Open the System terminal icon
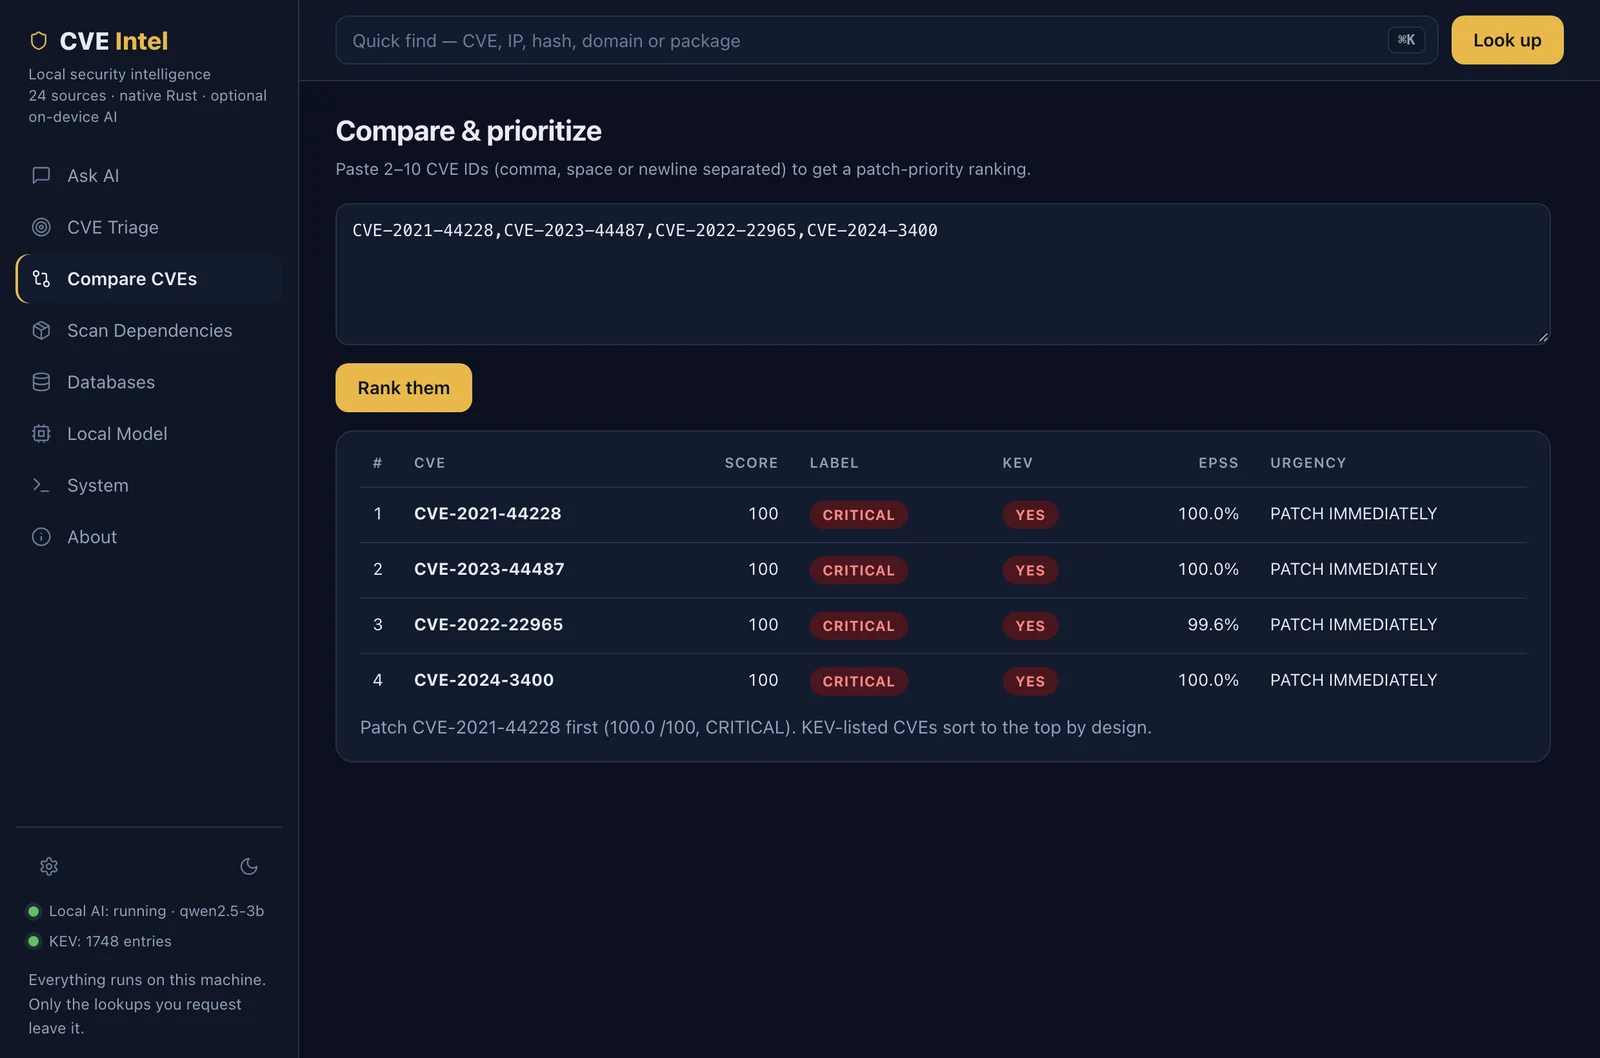The width and height of the screenshot is (1600, 1058). [x=41, y=485]
